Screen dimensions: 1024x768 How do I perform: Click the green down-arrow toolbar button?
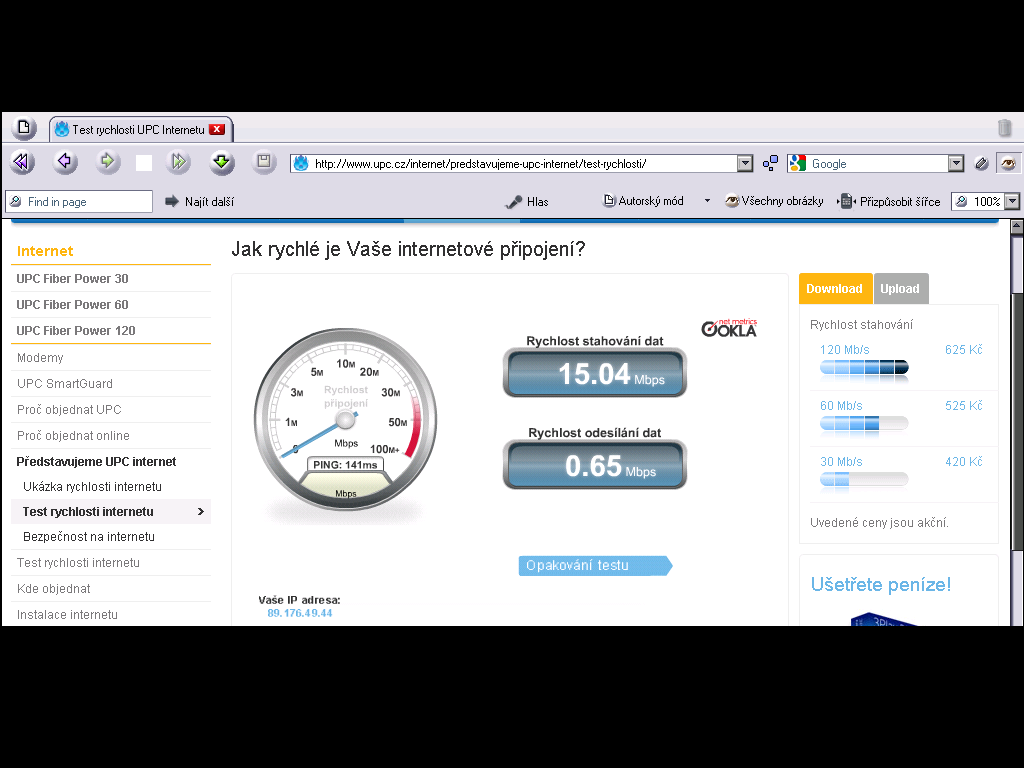[x=222, y=162]
